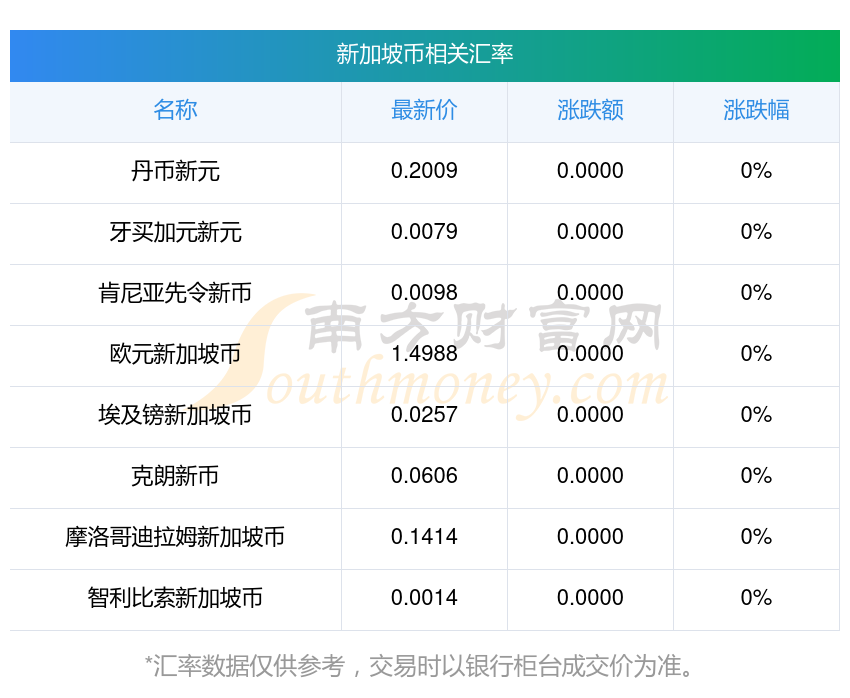
Task: Select the latest price value 0.0257
Action: 424,415
